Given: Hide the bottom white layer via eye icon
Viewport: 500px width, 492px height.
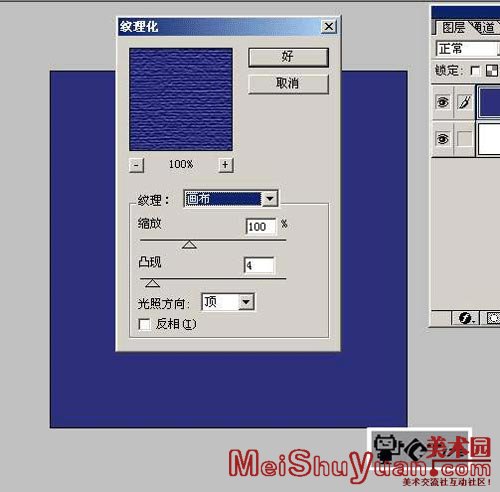Looking at the screenshot, I should tap(443, 138).
